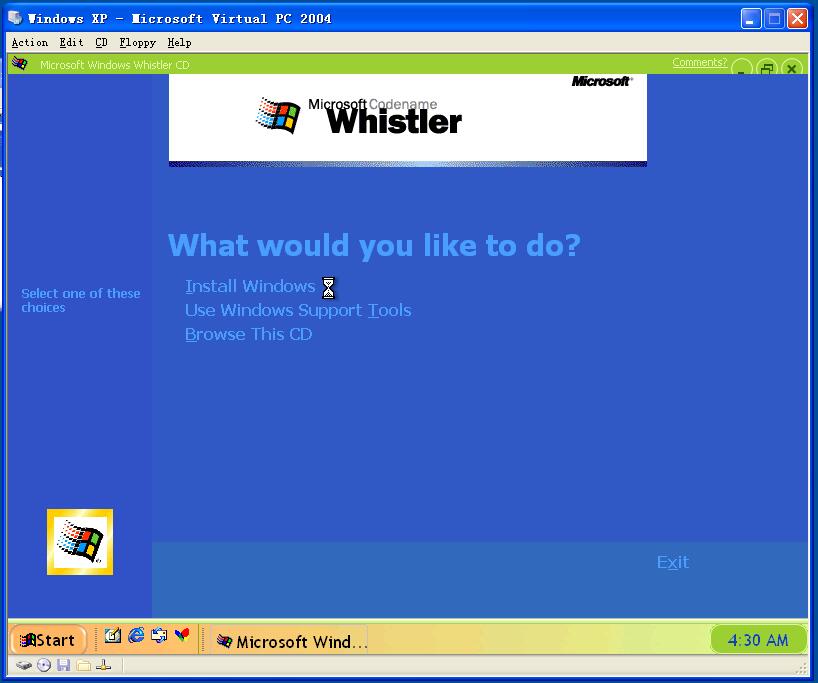Click the Whistler banner image

(x=407, y=120)
